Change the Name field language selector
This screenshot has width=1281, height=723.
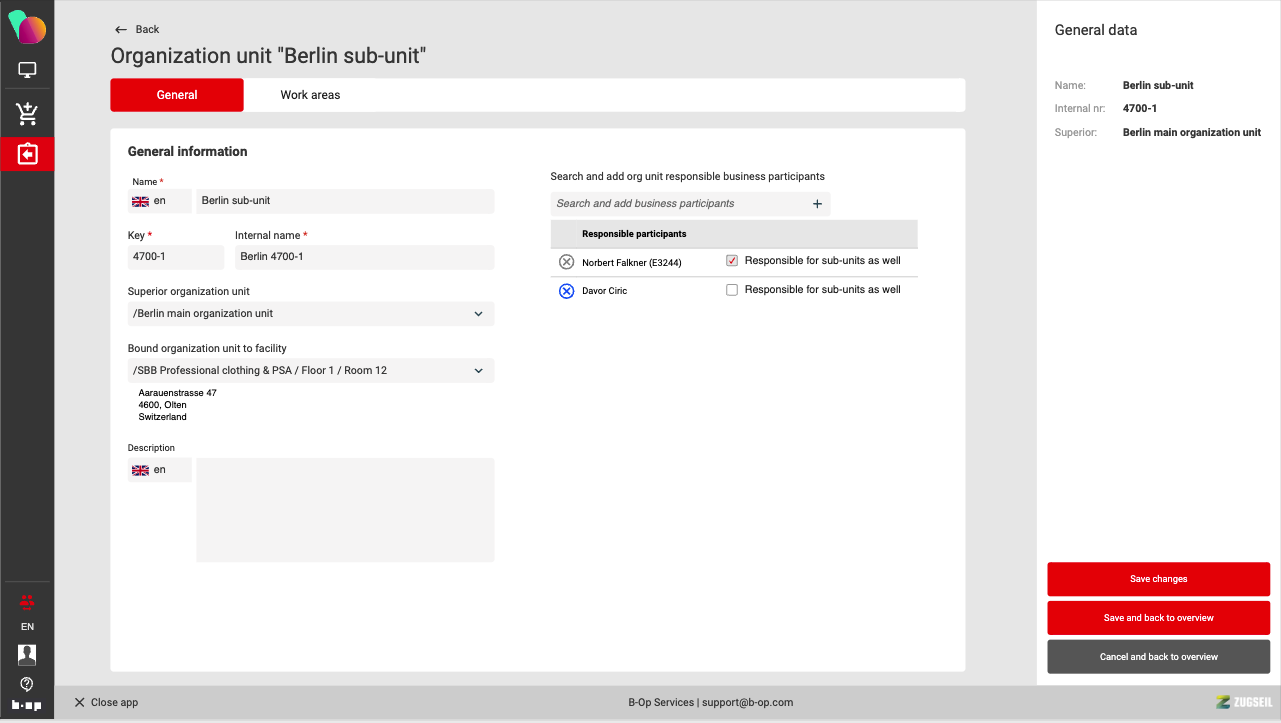click(159, 201)
